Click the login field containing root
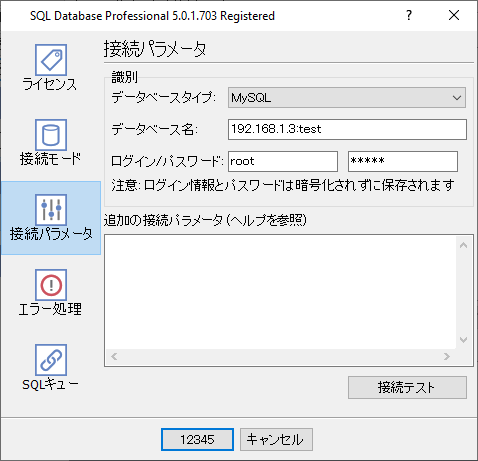 [x=283, y=161]
